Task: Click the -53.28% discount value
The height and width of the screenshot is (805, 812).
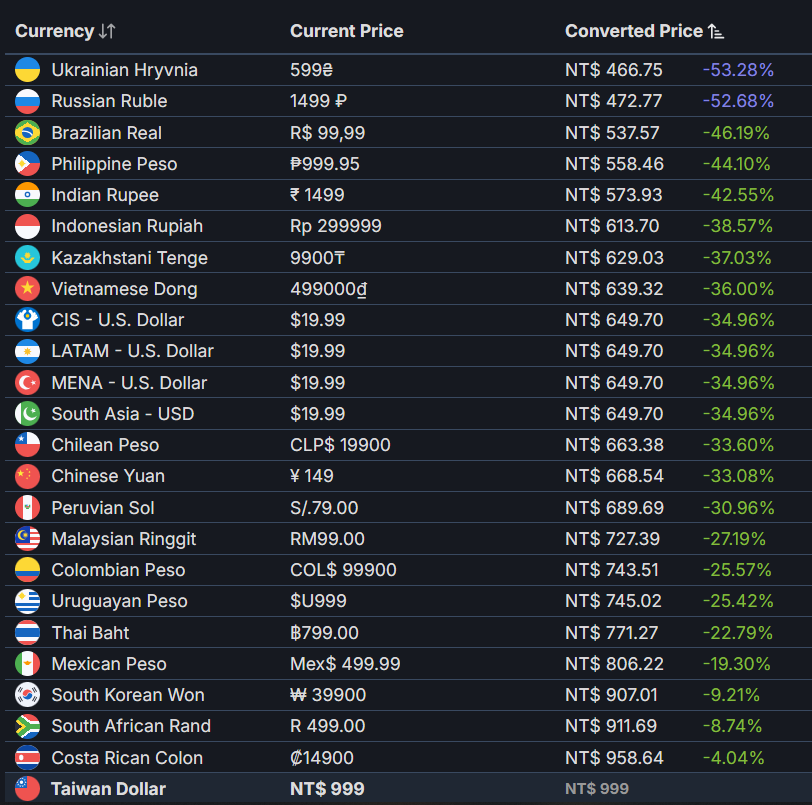Action: pyautogui.click(x=738, y=70)
